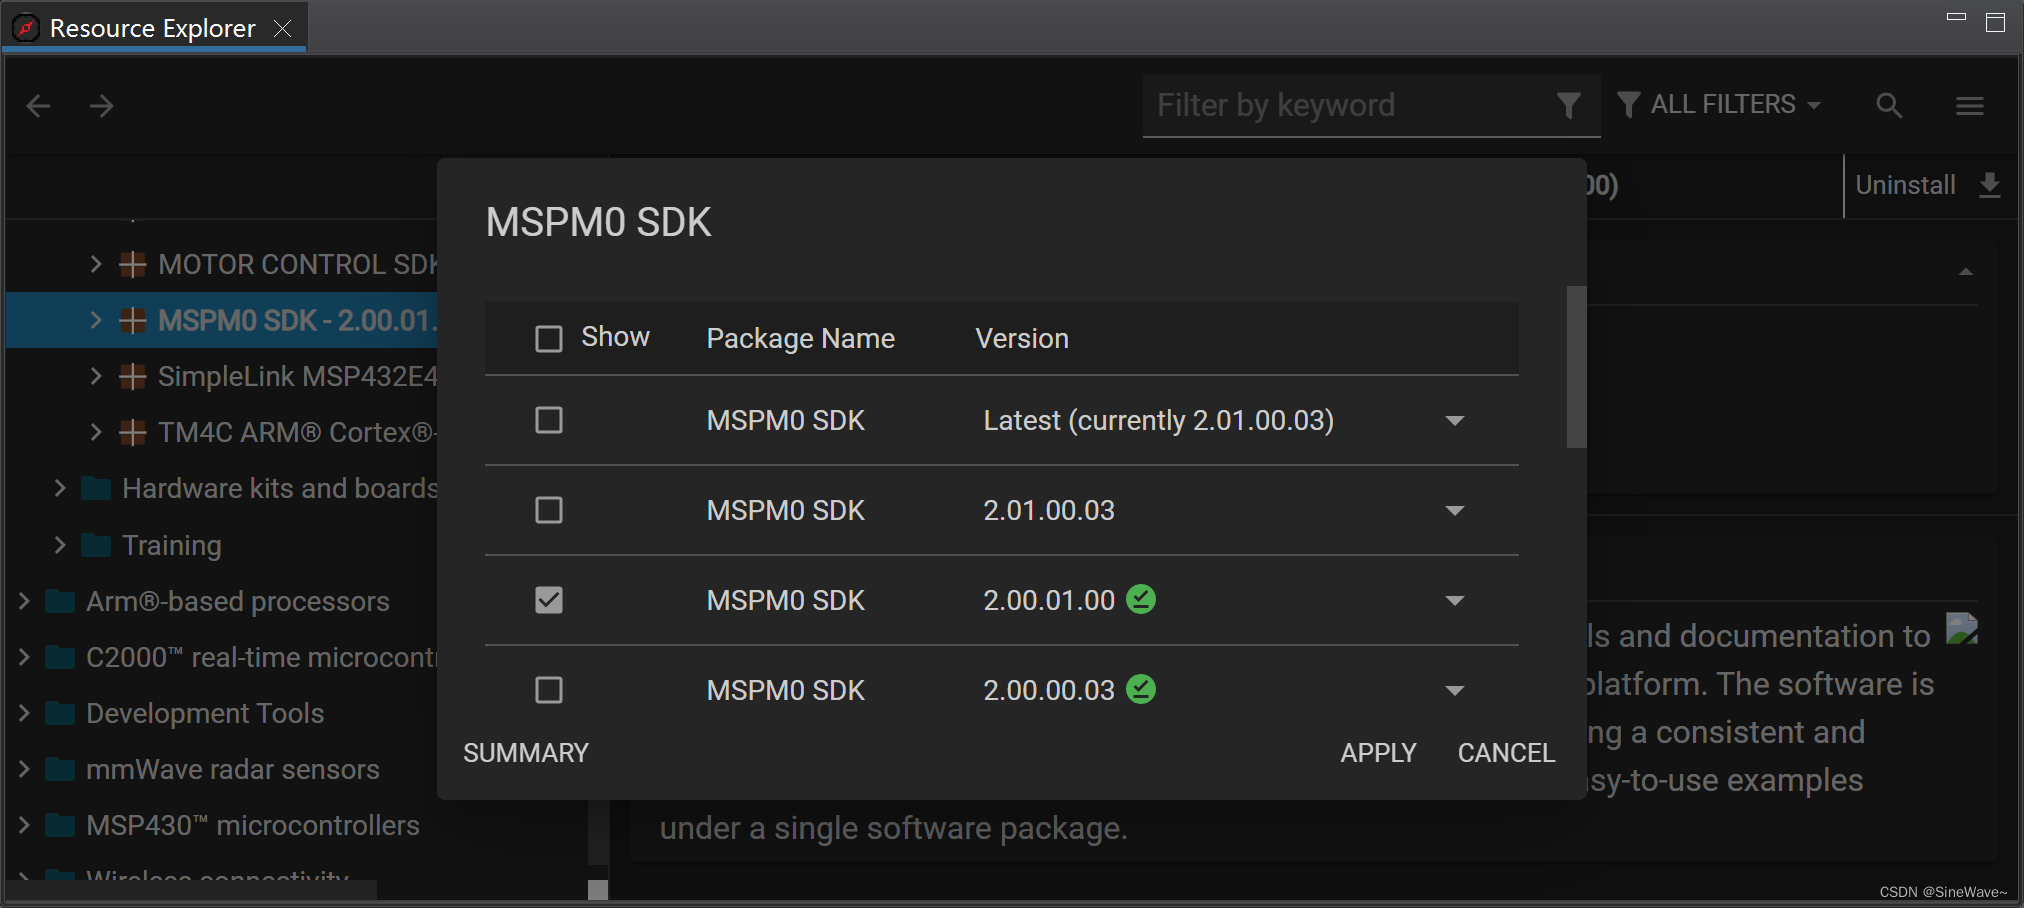Open the hamburger menu icon
The height and width of the screenshot is (908, 2024).
coord(1970,105)
